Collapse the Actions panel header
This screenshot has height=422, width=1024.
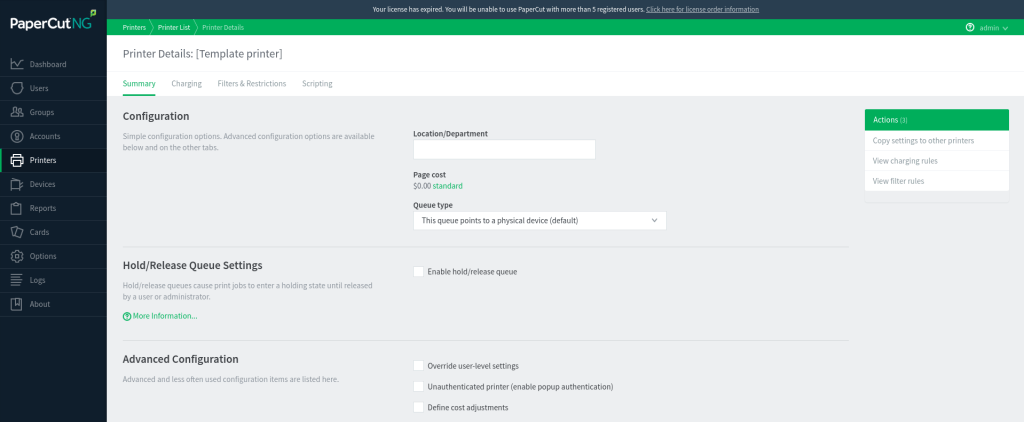click(936, 120)
